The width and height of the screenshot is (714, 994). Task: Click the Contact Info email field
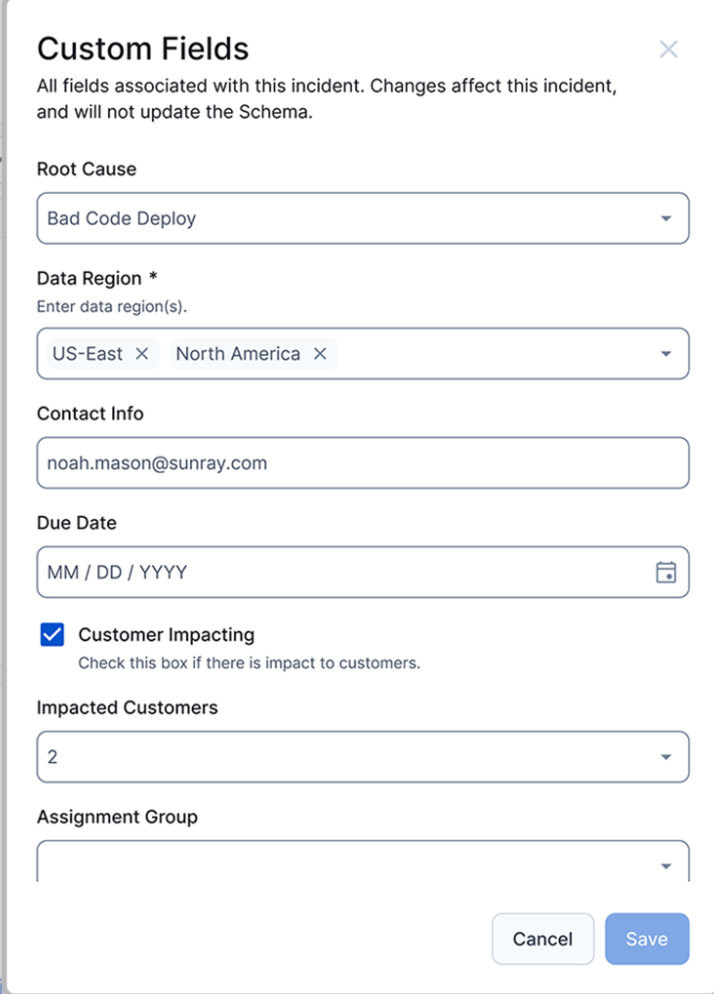coord(360,463)
